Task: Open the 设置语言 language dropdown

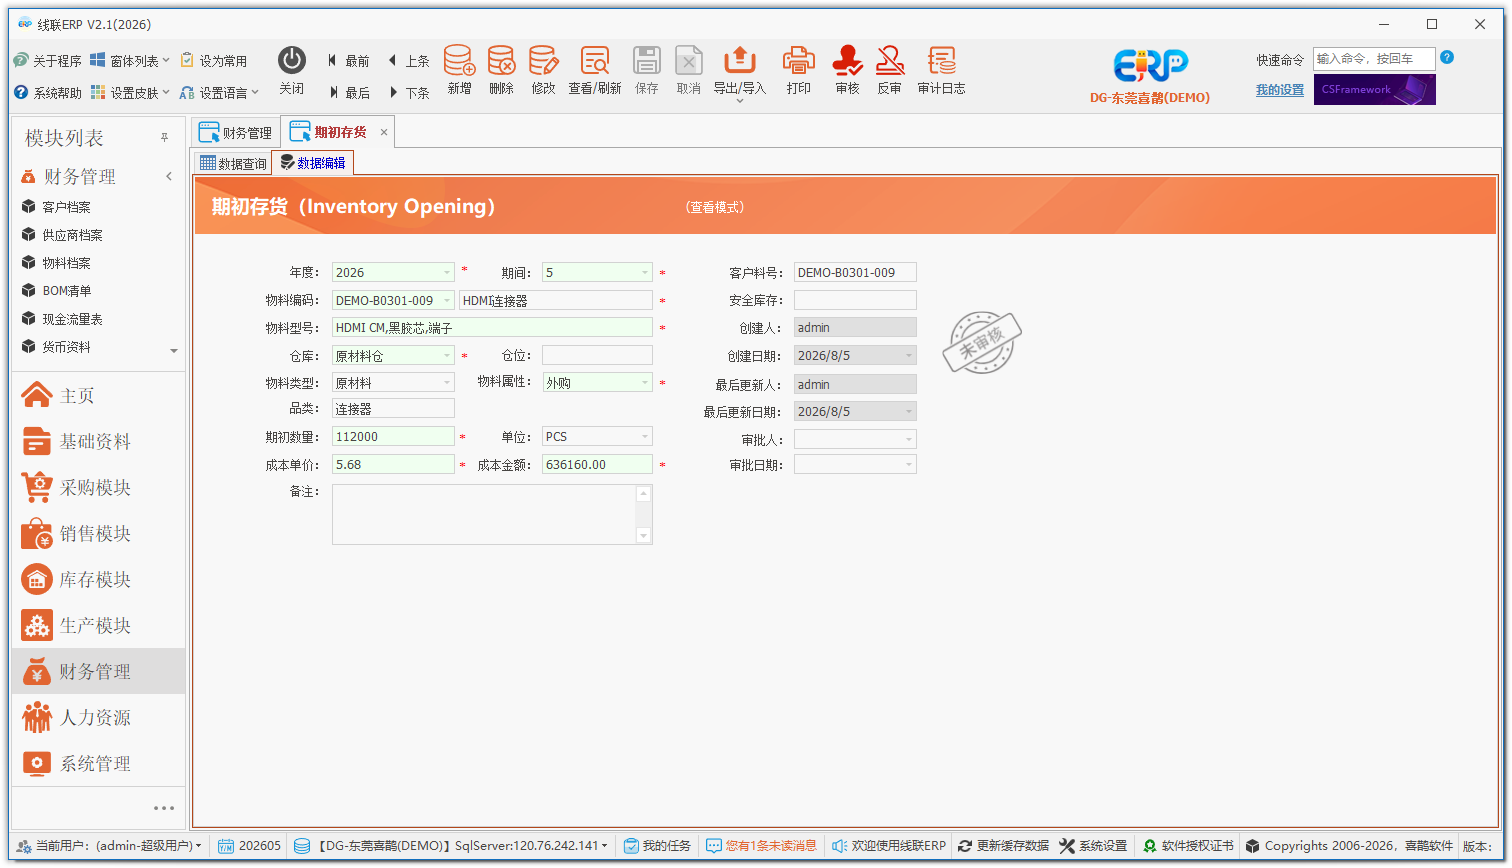Action: click(219, 93)
